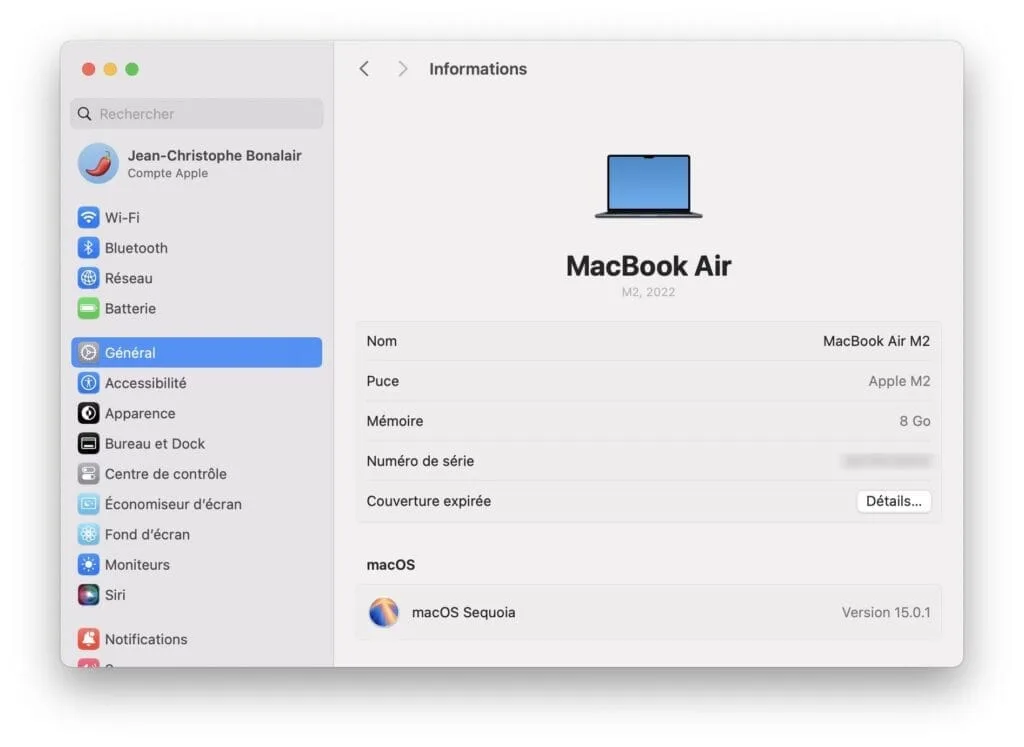Click the Détails… coverage button
Image resolution: width=1024 pixels, height=747 pixels.
[x=893, y=501]
